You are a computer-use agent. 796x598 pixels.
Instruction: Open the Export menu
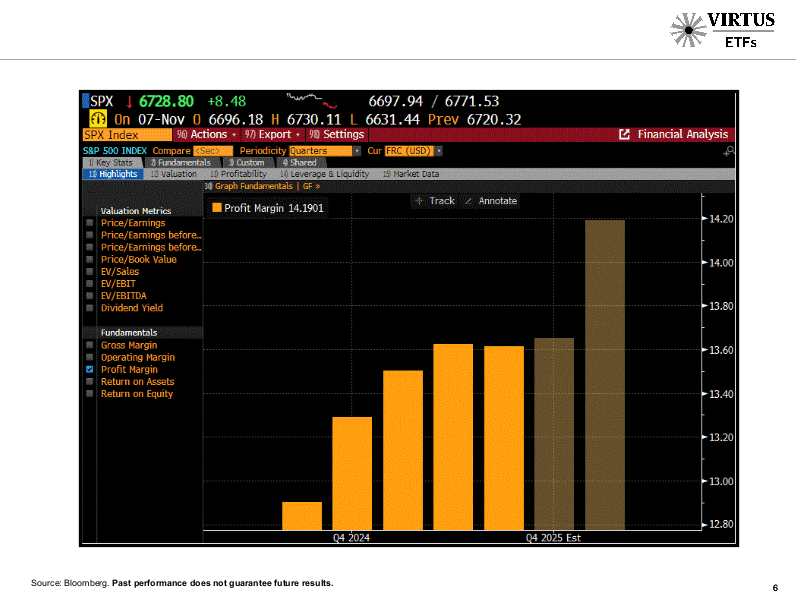point(272,135)
